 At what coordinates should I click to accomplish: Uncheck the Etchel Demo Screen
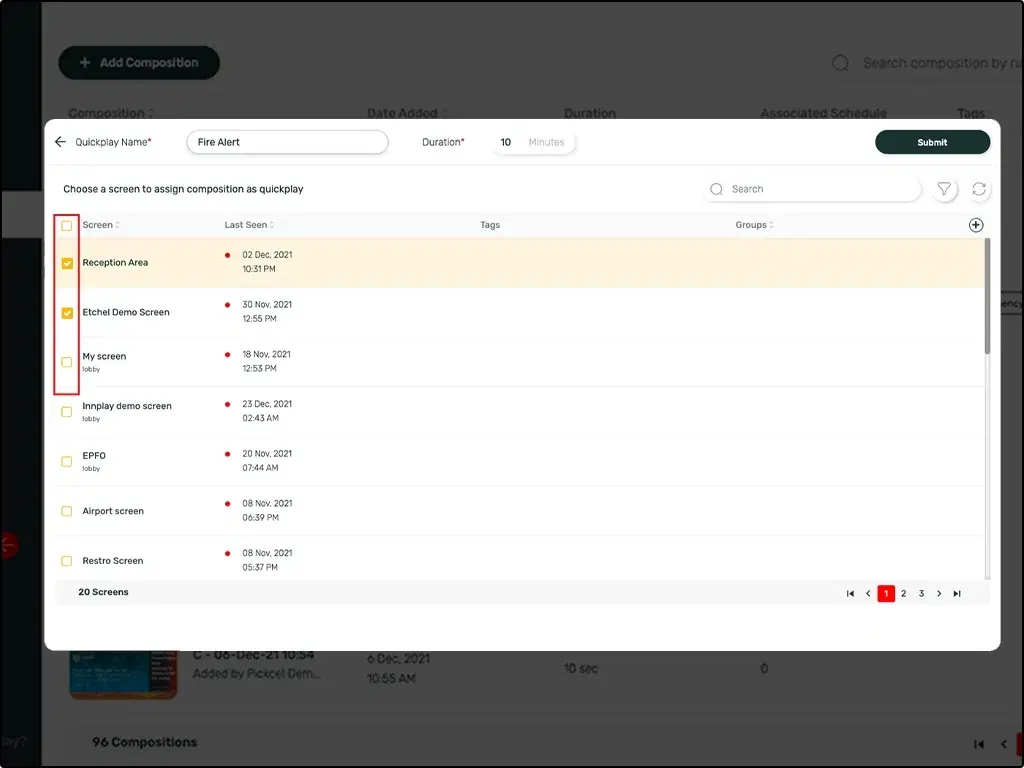[x=66, y=312]
